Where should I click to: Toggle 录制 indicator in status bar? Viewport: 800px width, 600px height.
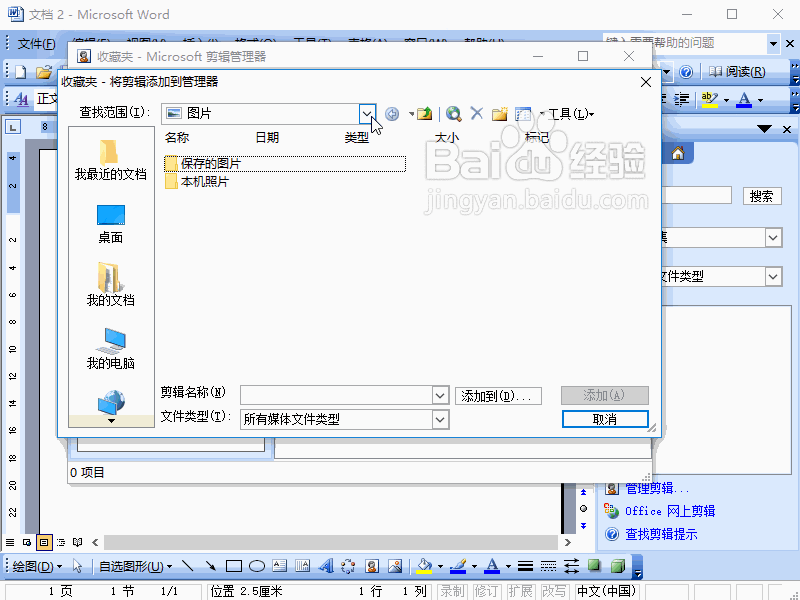tap(453, 591)
